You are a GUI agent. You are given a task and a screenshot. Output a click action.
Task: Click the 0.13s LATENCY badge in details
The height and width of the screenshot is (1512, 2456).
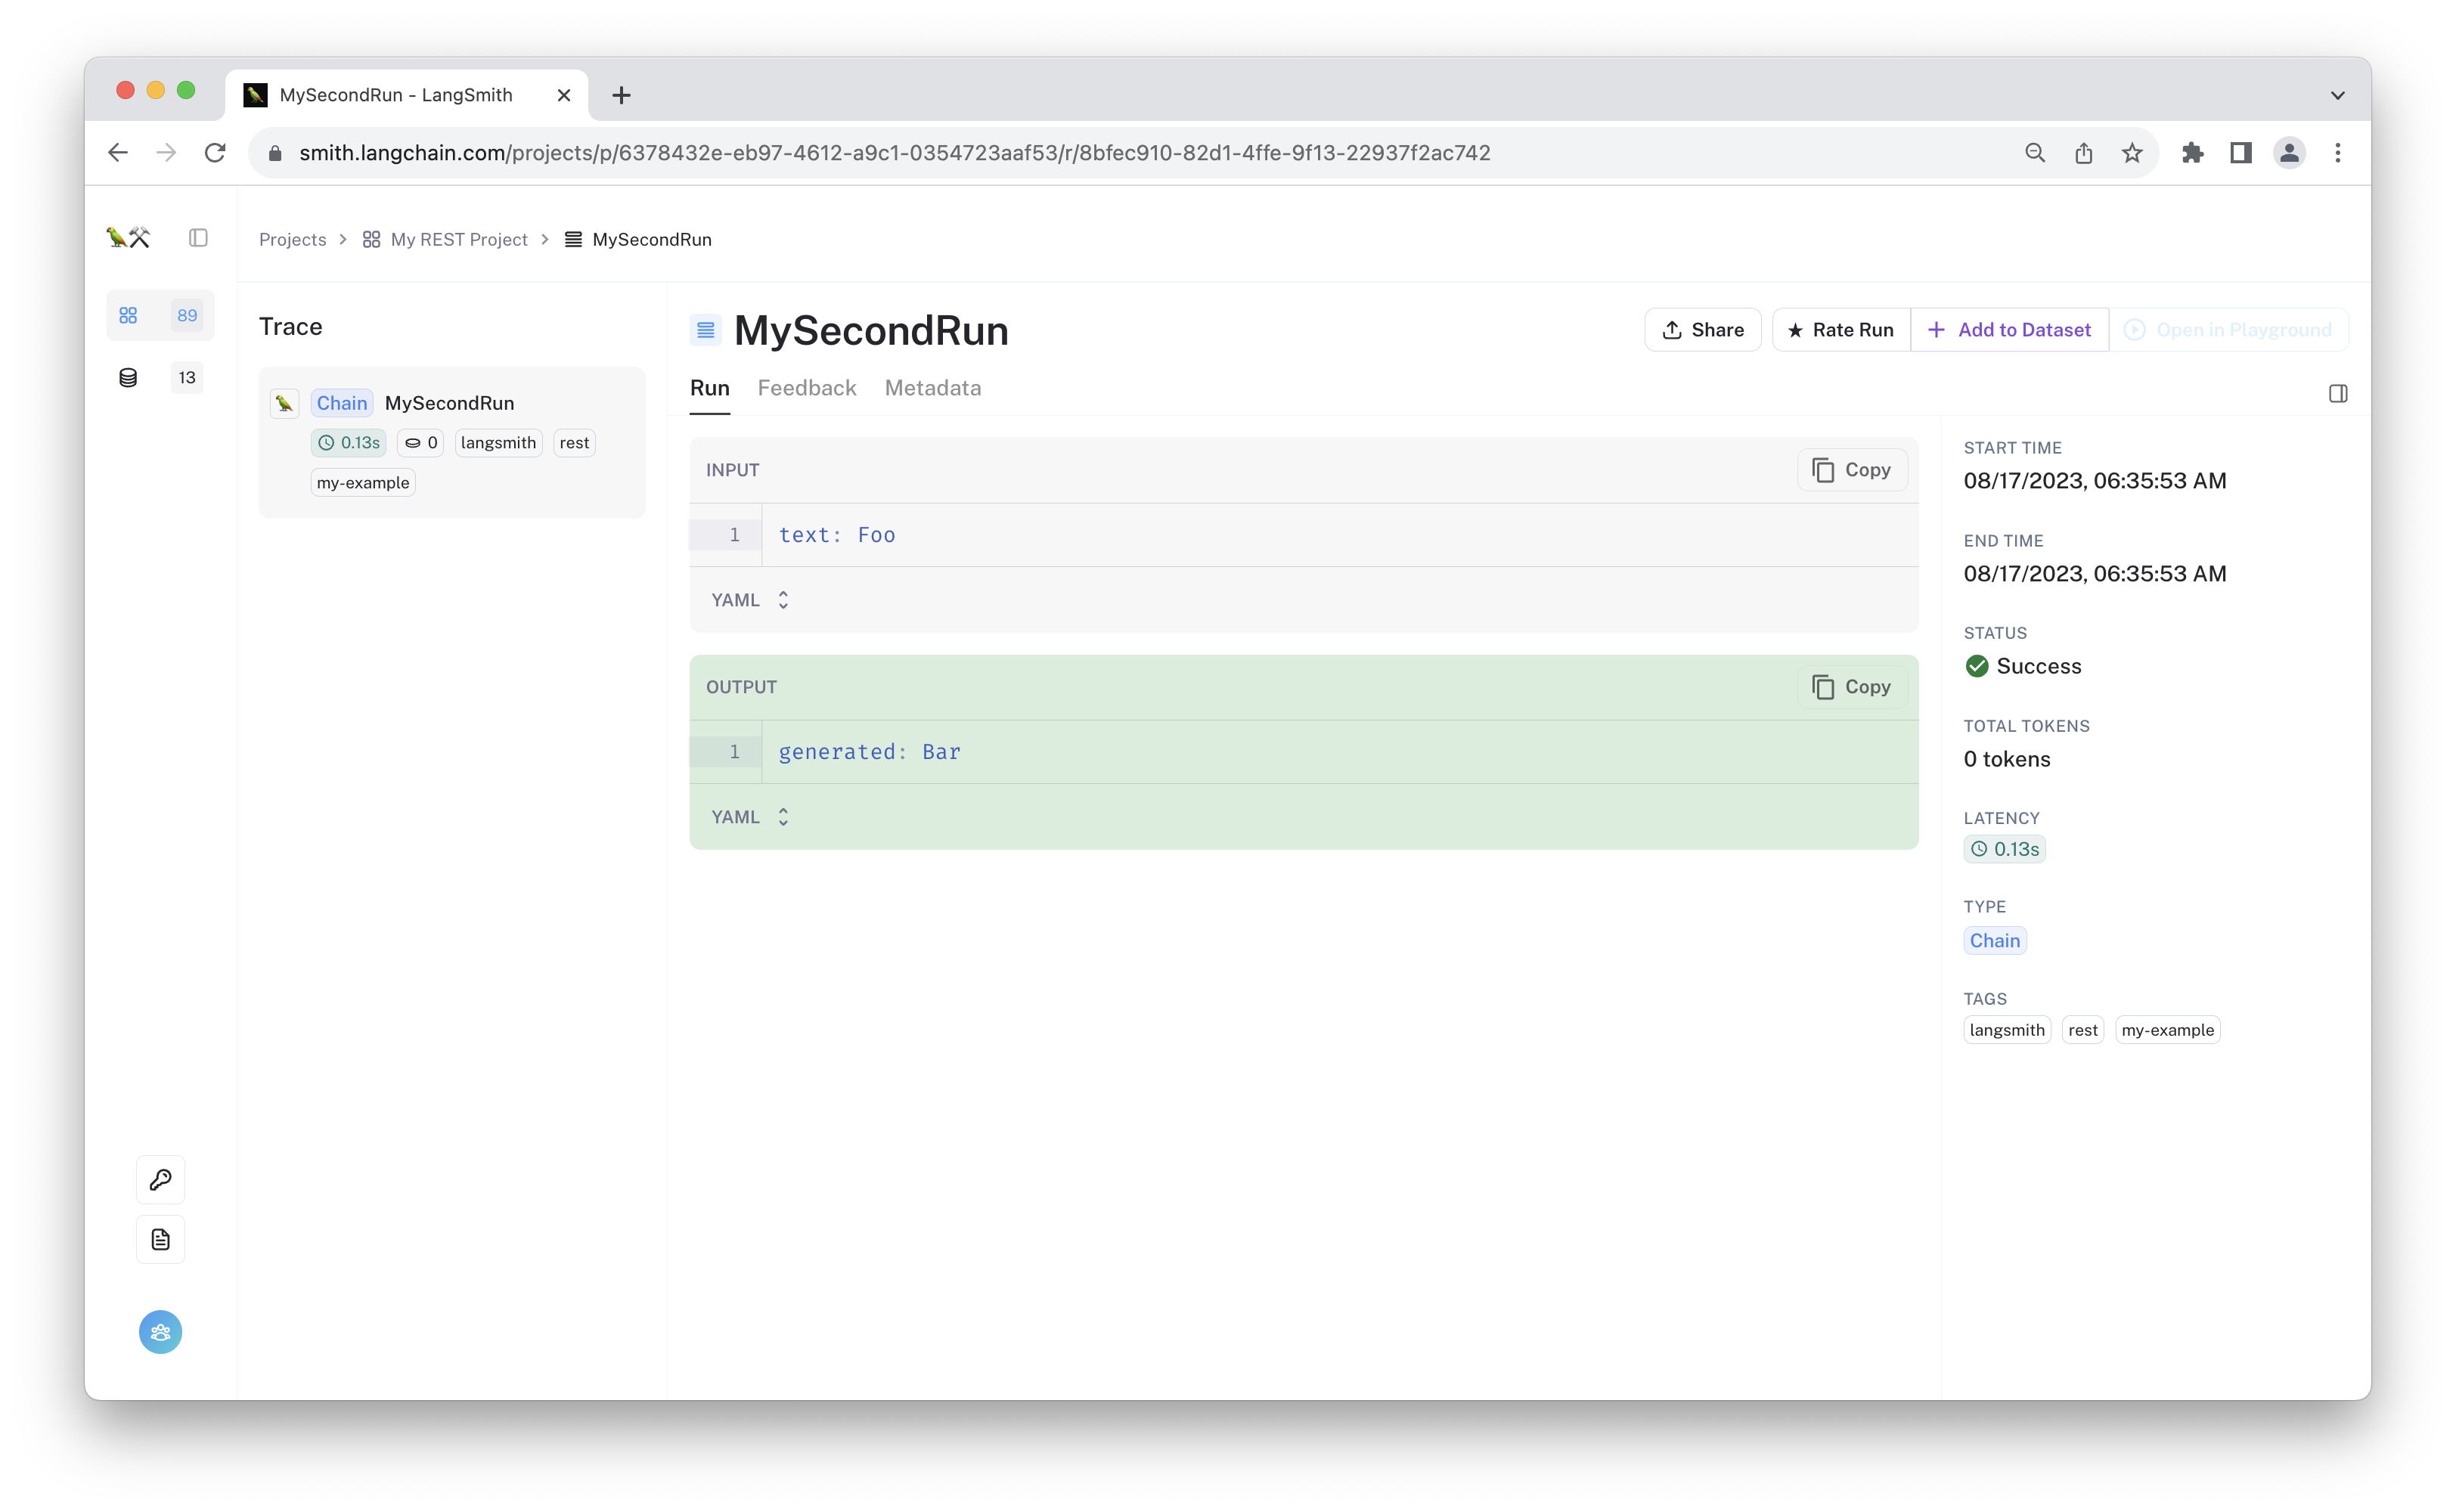[x=2005, y=849]
